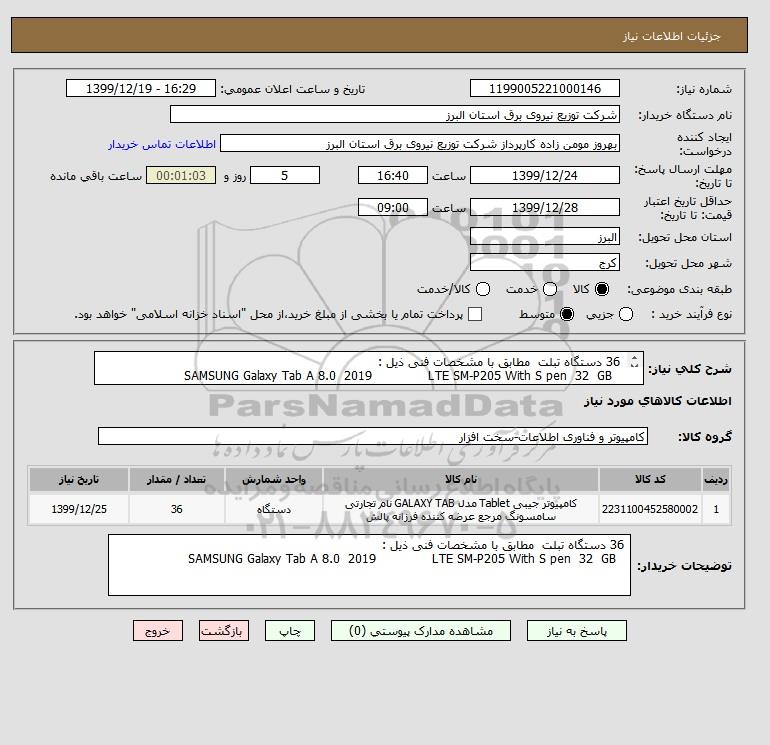Click the چاپ print button
This screenshot has width=770, height=745.
290,631
